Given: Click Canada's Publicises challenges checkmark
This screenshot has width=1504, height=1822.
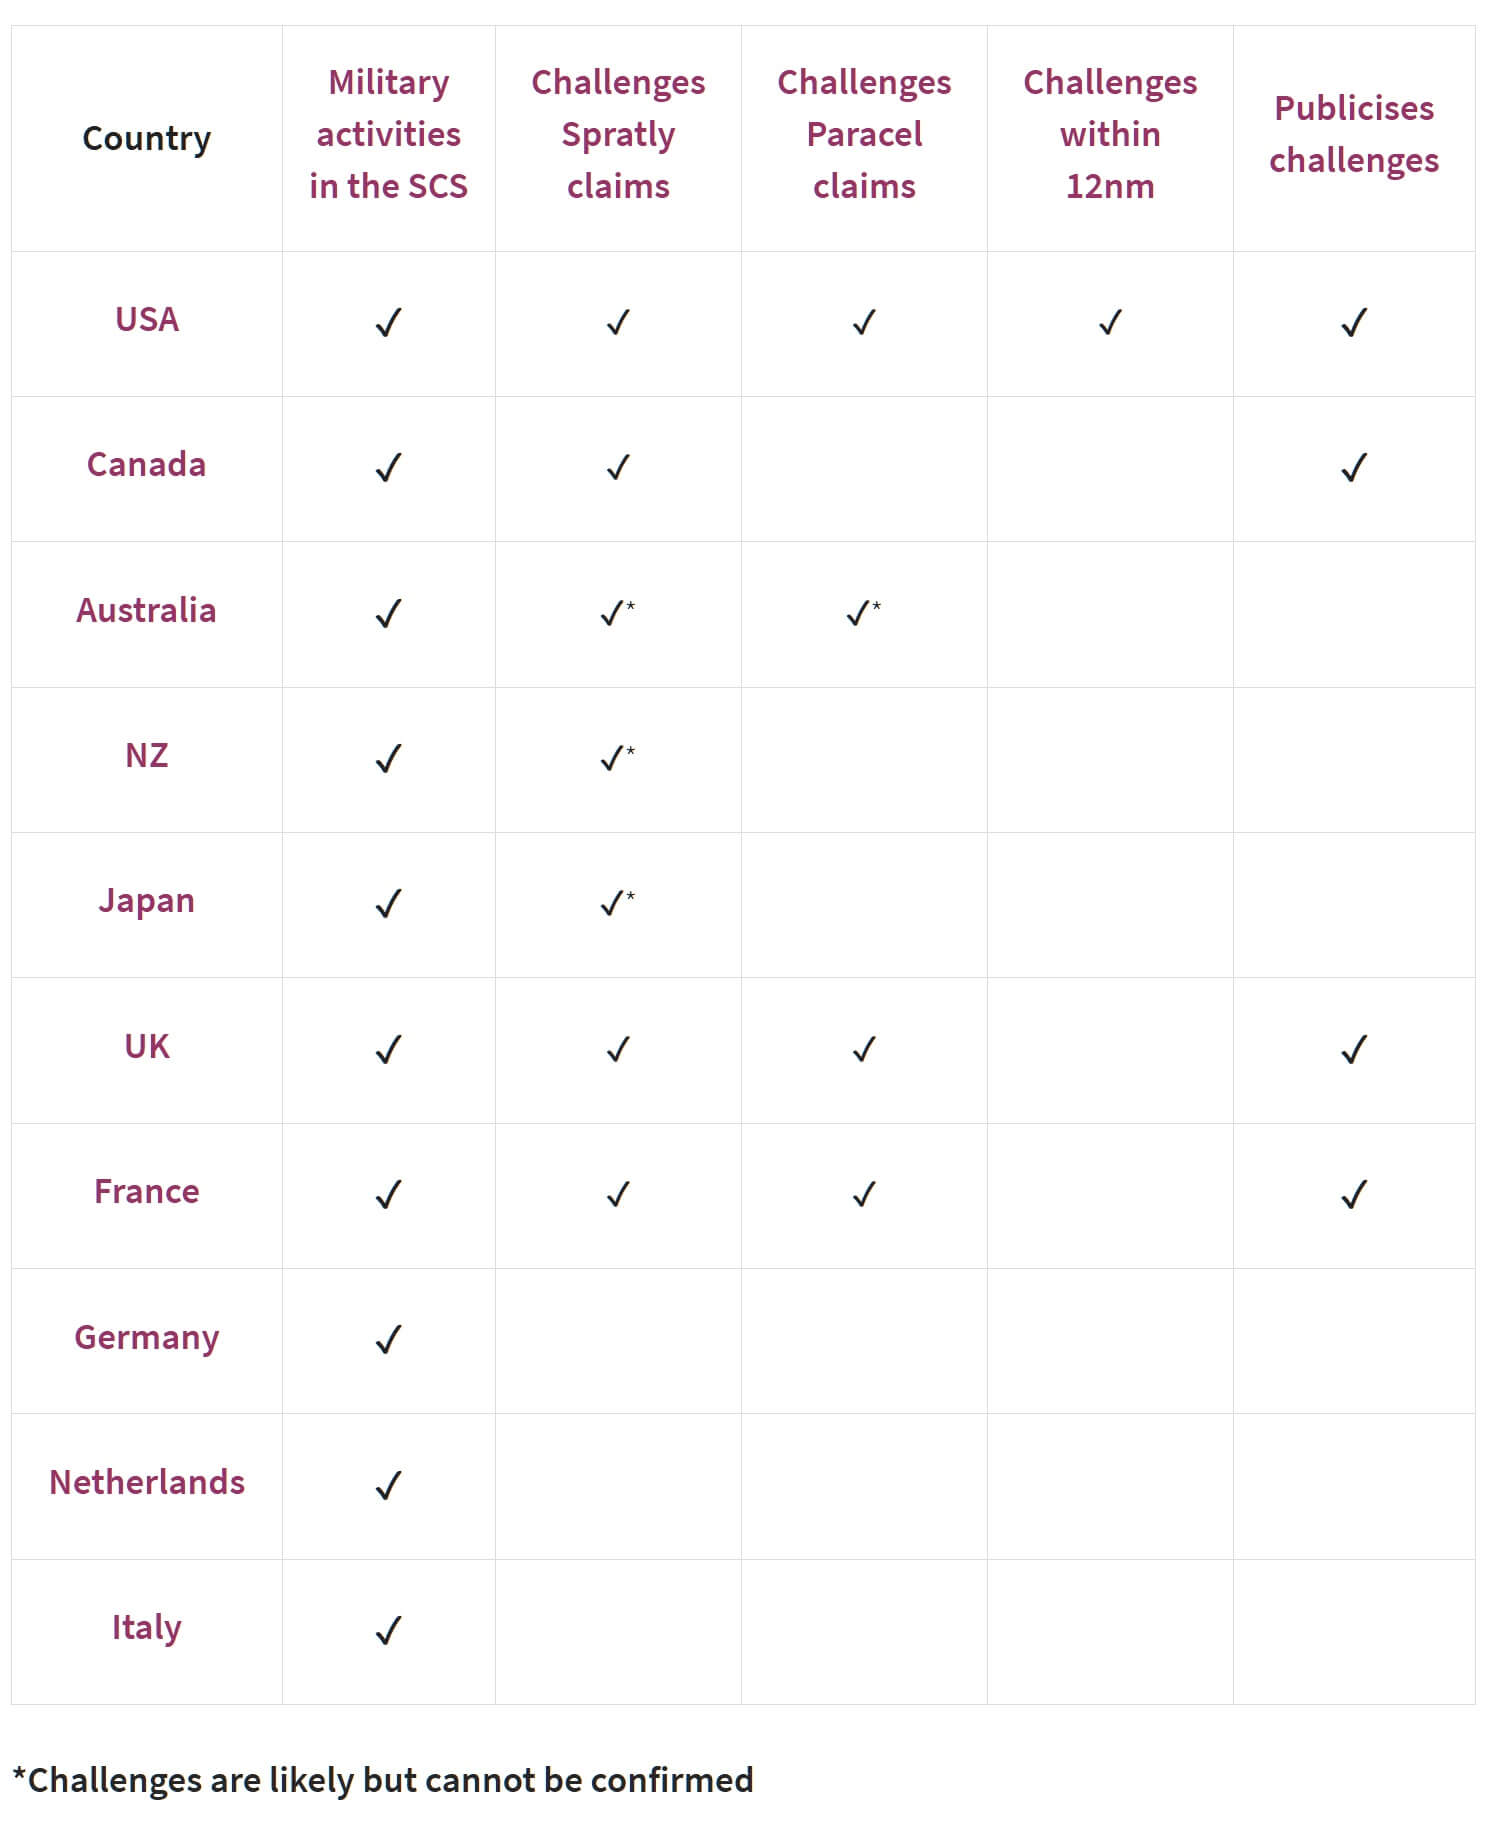Looking at the screenshot, I should pyautogui.click(x=1354, y=468).
